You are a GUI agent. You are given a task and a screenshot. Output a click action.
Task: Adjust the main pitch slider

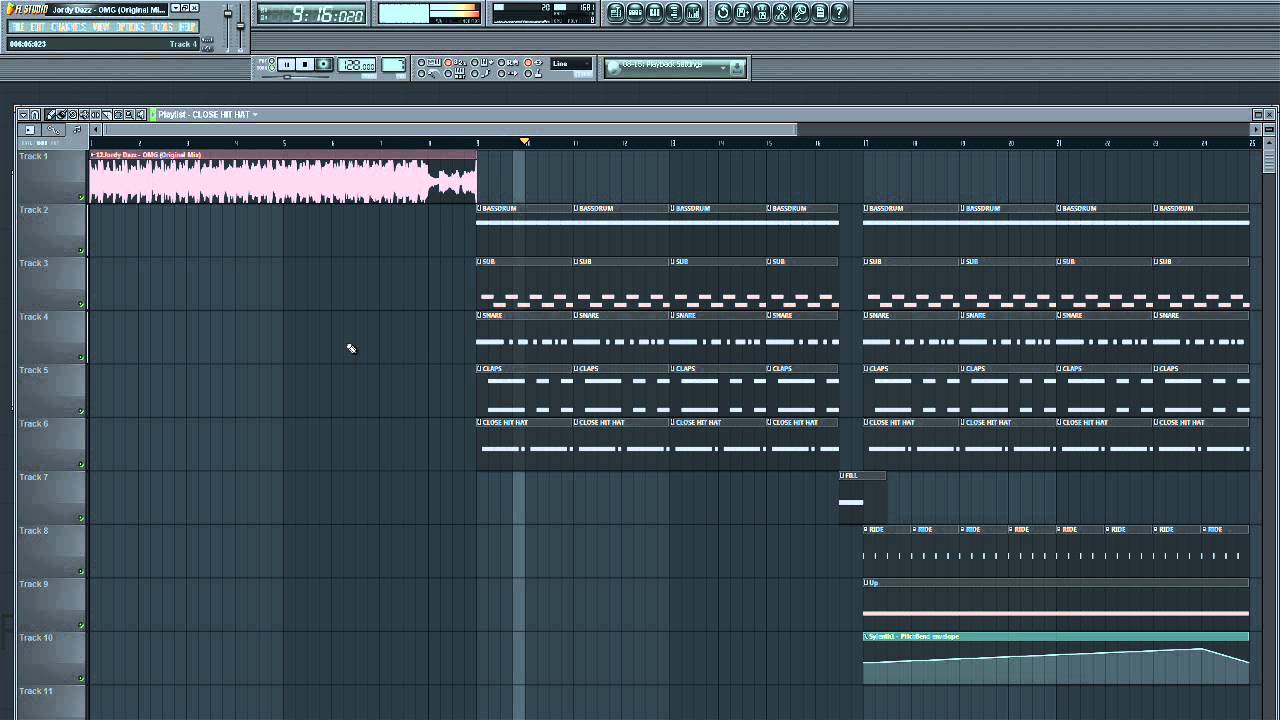[x=241, y=25]
